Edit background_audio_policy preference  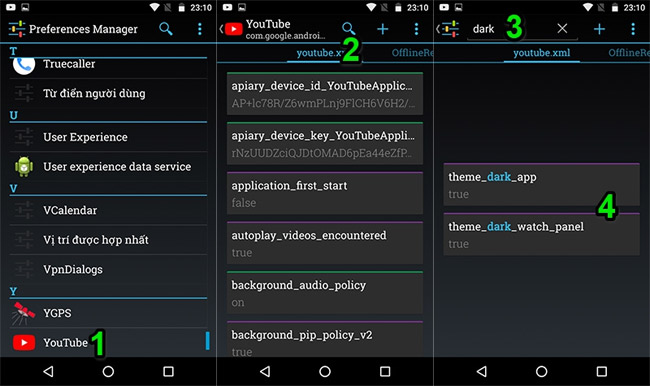pyautogui.click(x=325, y=293)
